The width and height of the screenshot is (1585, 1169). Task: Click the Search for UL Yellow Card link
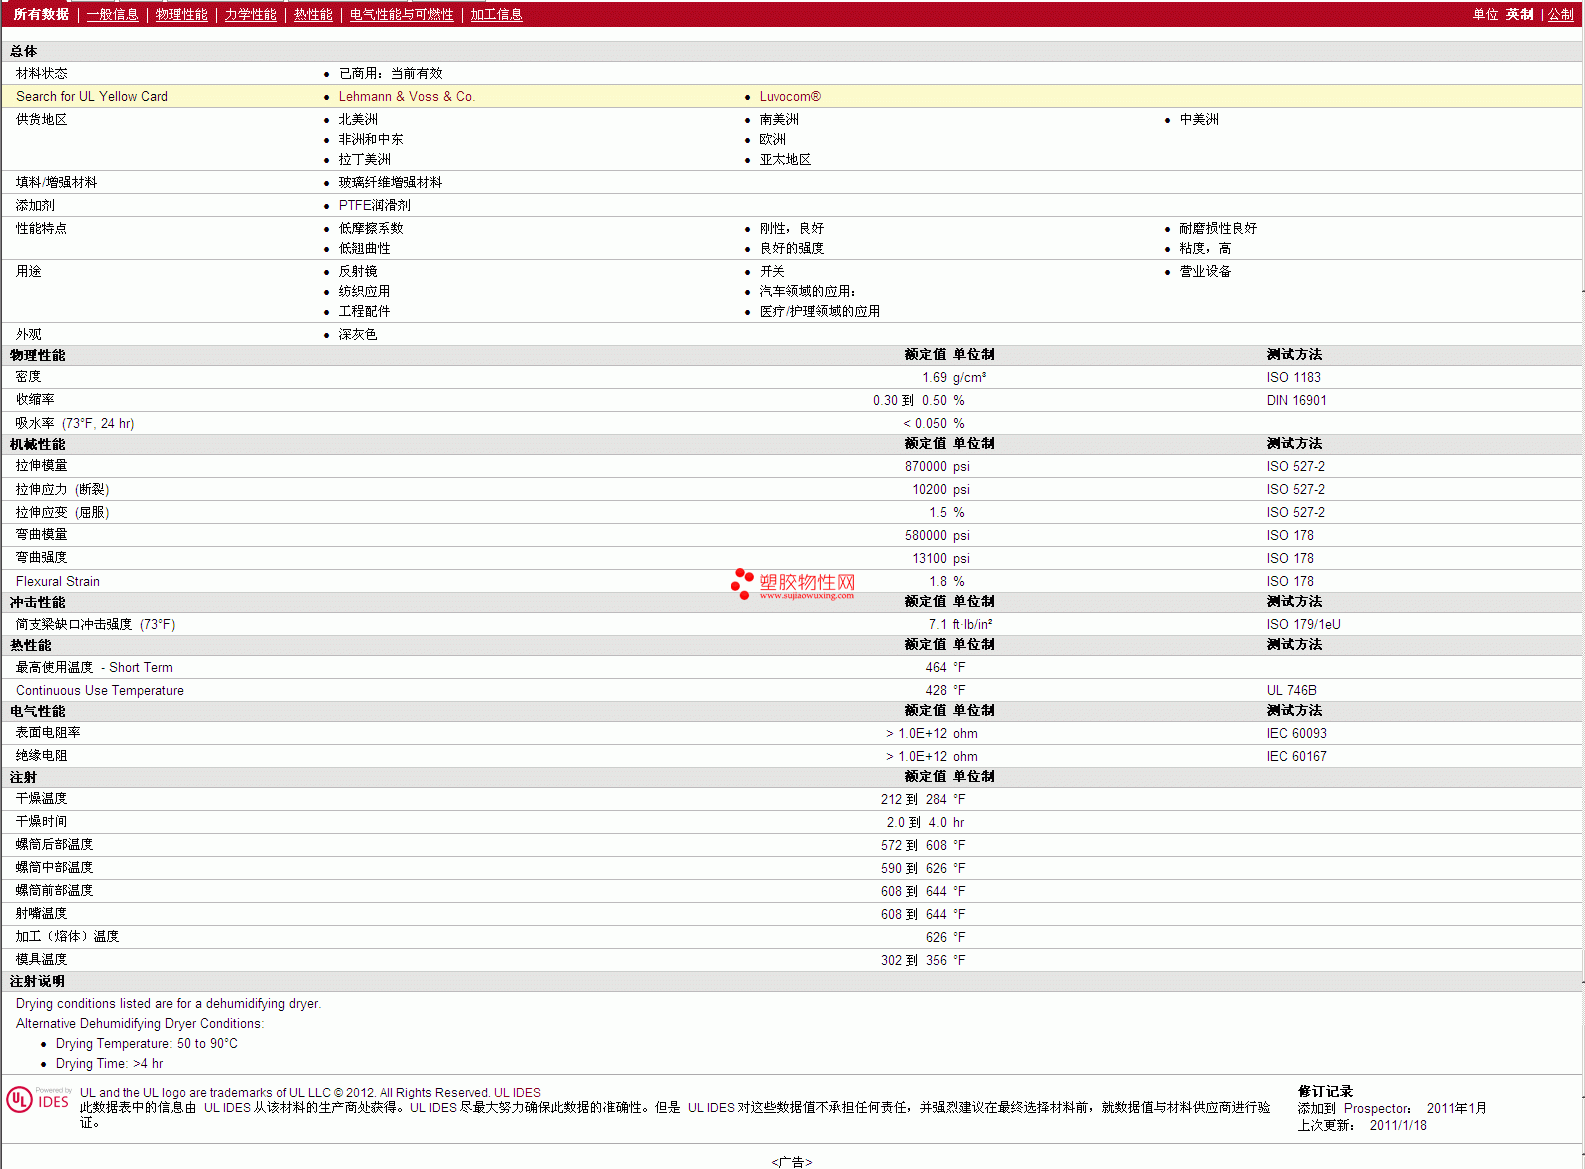[x=92, y=96]
